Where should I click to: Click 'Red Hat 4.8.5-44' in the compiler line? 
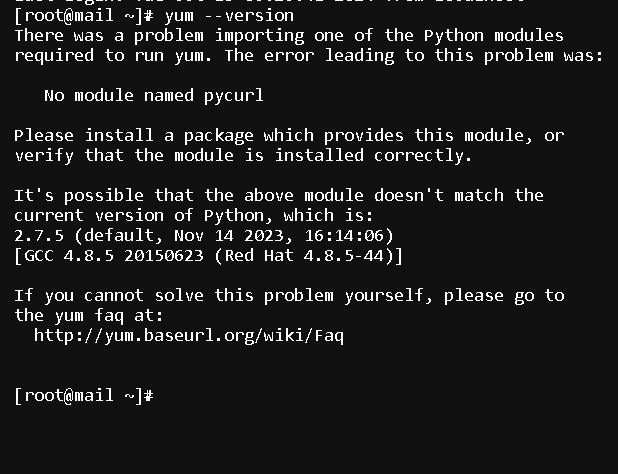pos(304,256)
